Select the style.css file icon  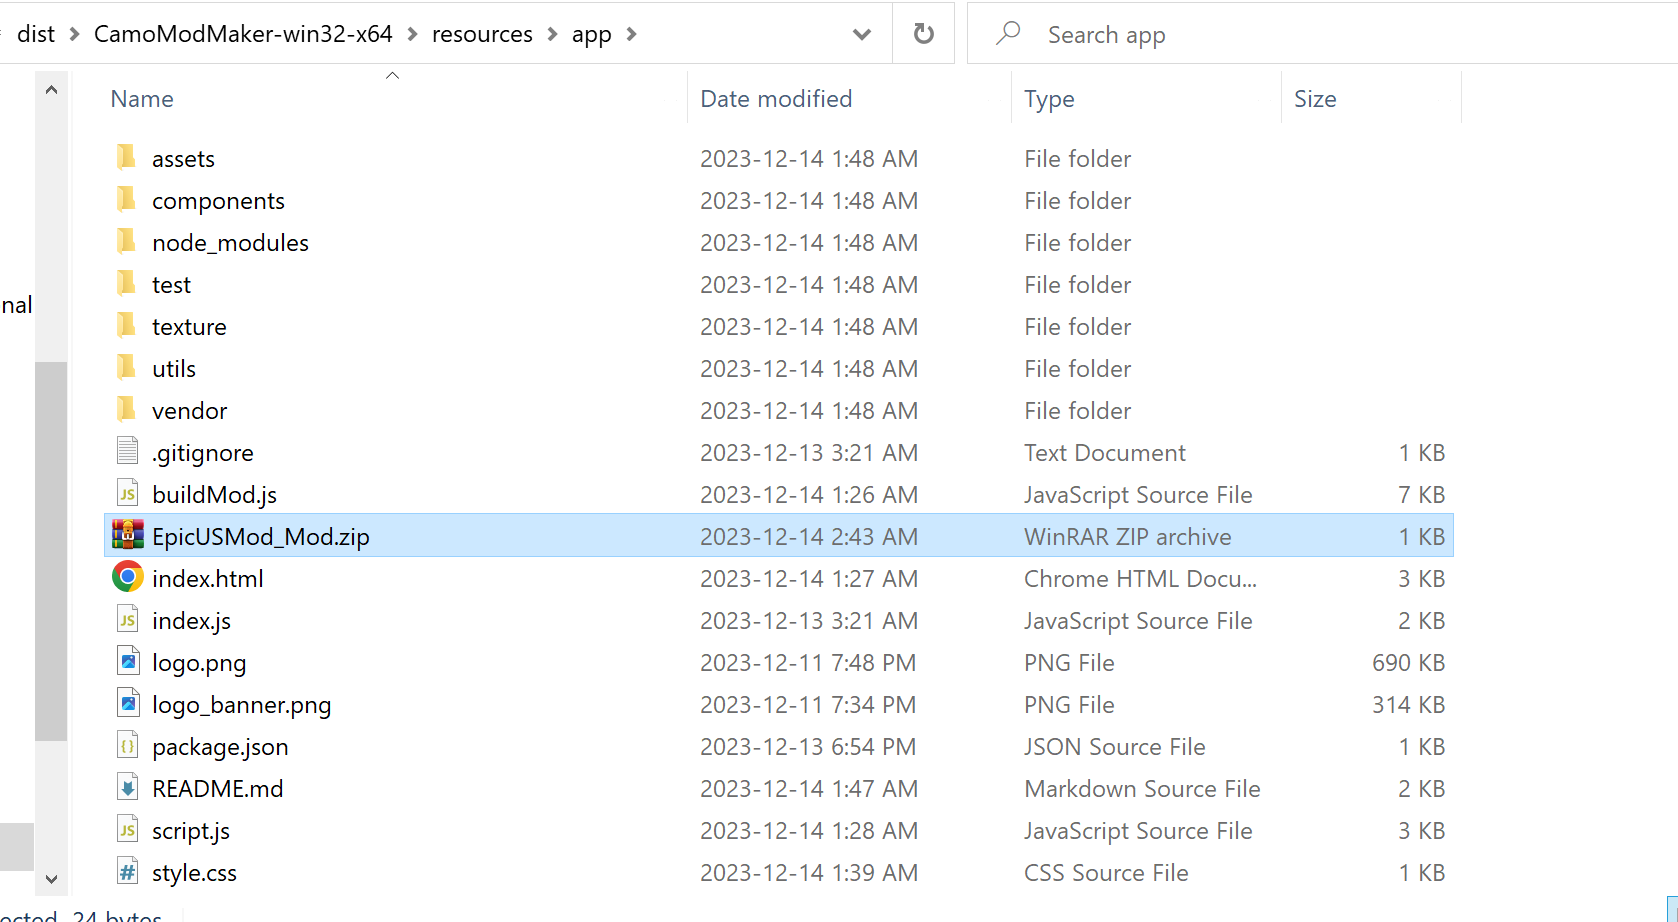pos(127,872)
